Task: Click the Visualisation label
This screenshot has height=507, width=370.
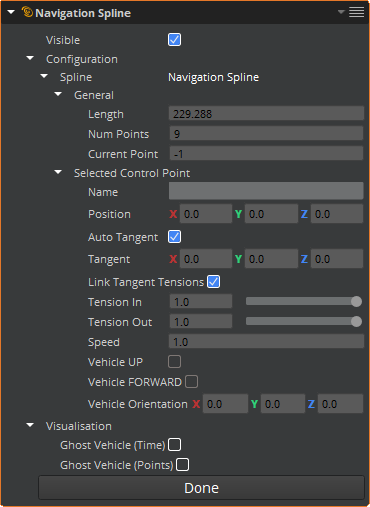Action: (x=79, y=426)
